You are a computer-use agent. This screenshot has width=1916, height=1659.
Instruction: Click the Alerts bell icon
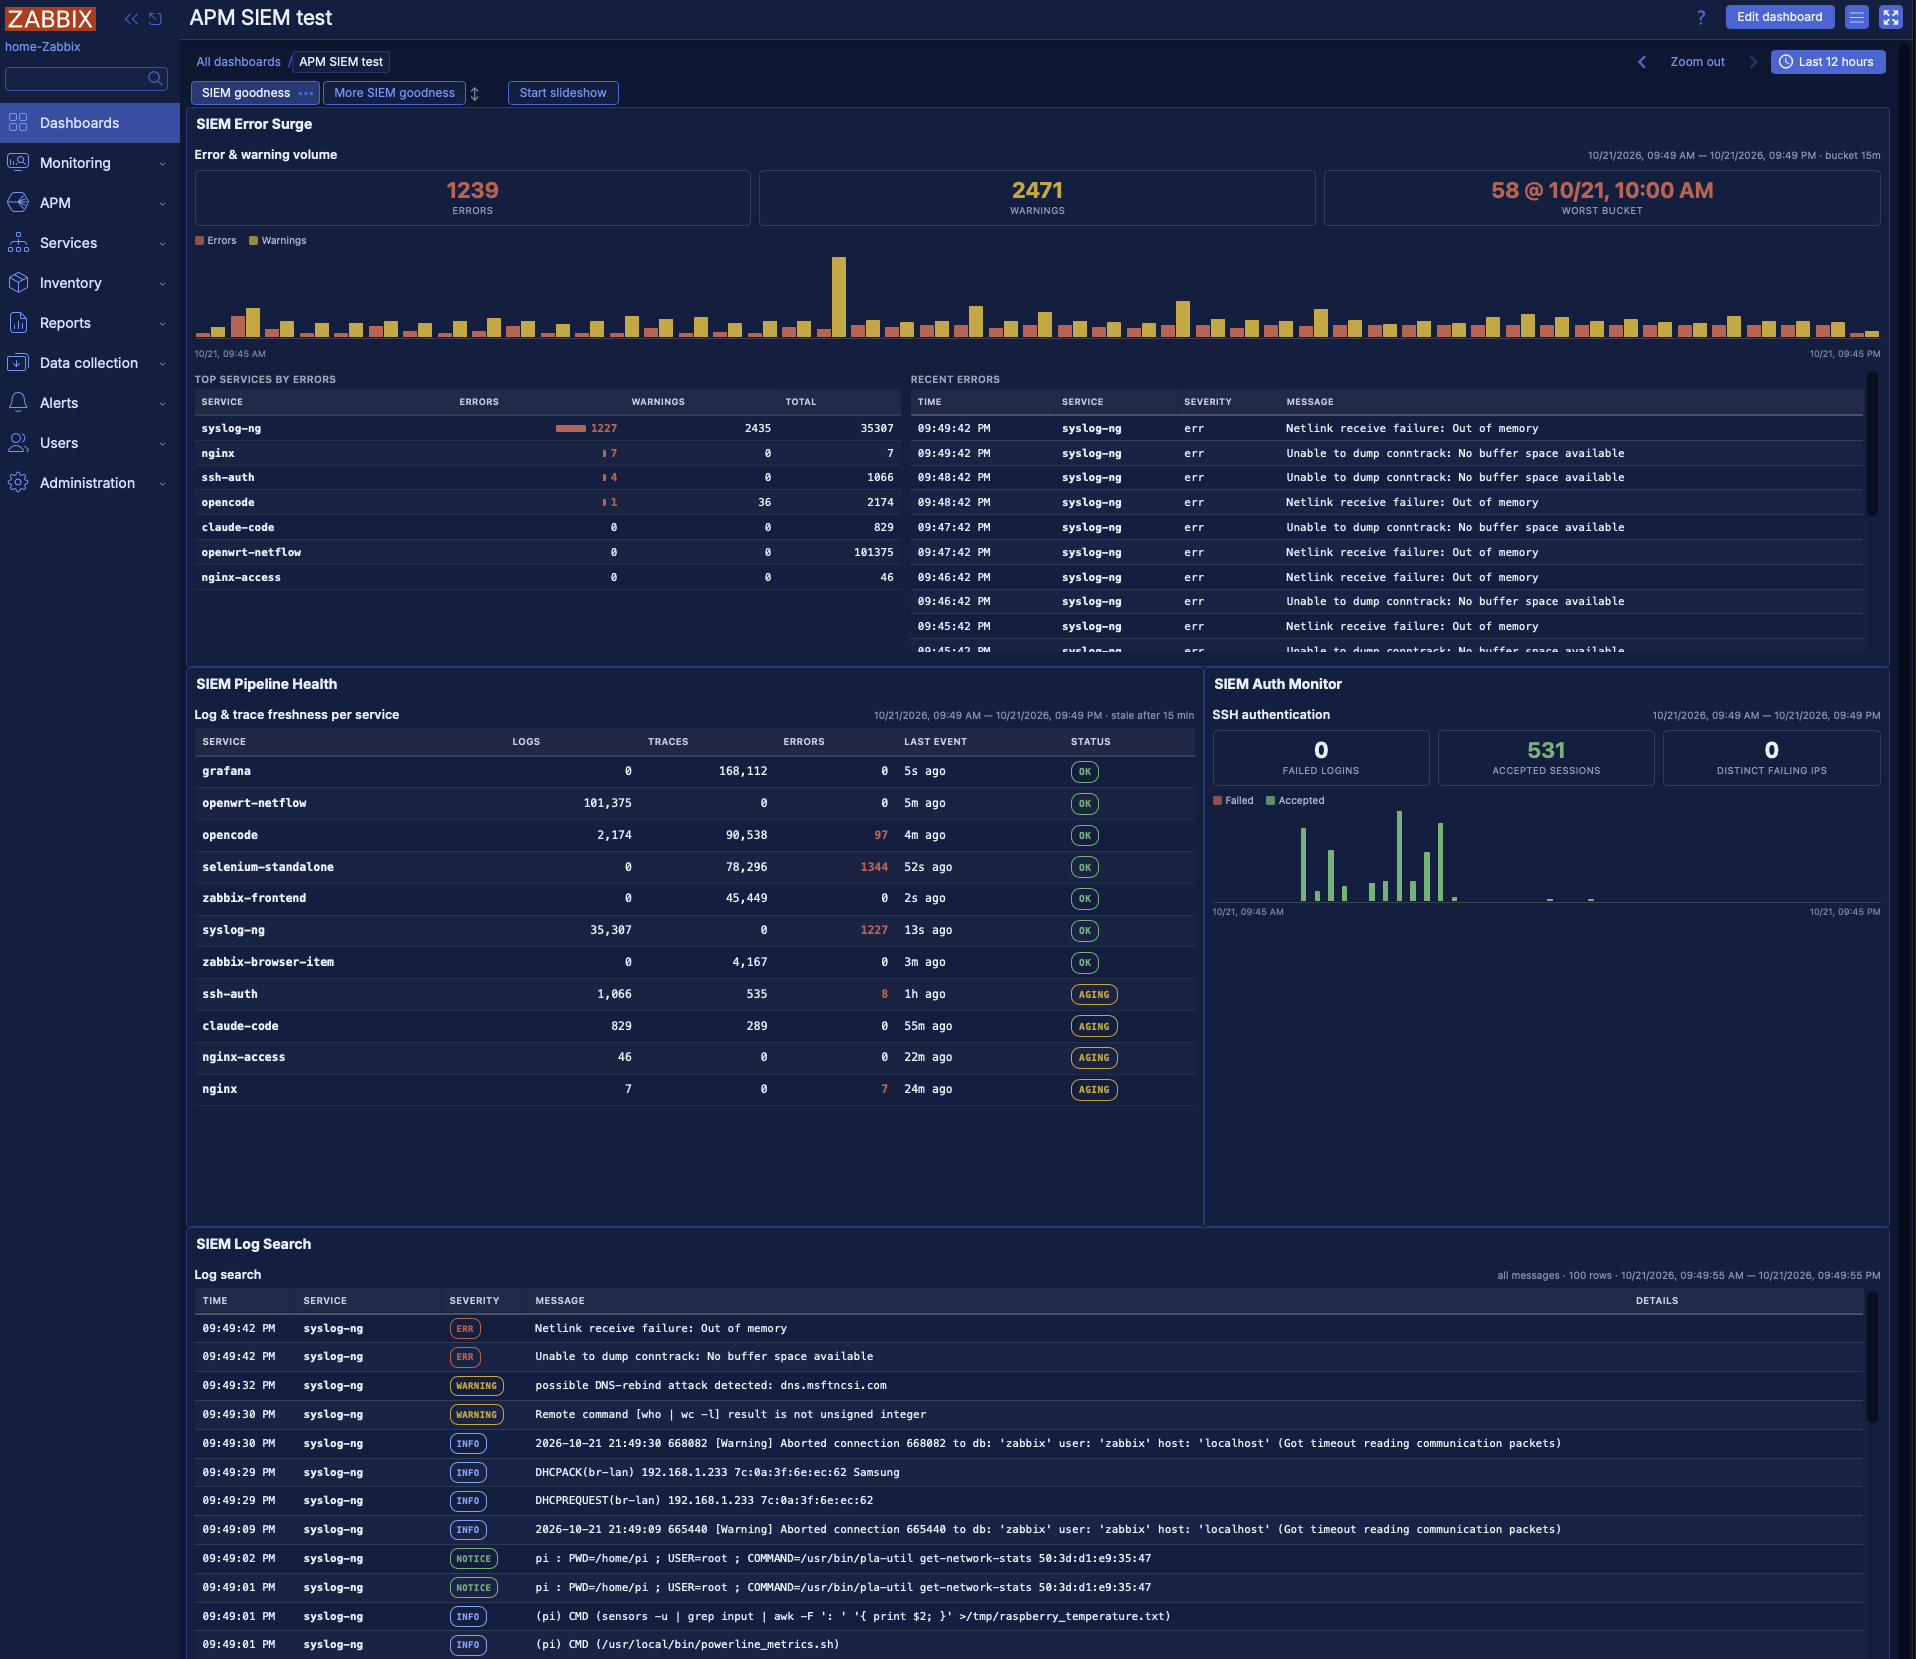[18, 402]
